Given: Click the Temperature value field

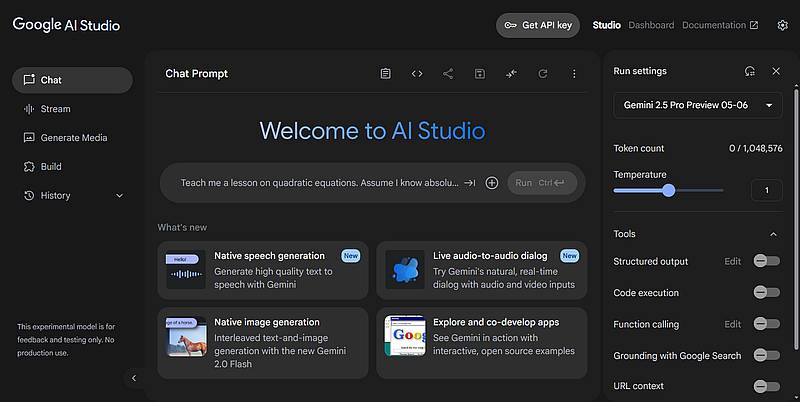Looking at the screenshot, I should pos(766,190).
